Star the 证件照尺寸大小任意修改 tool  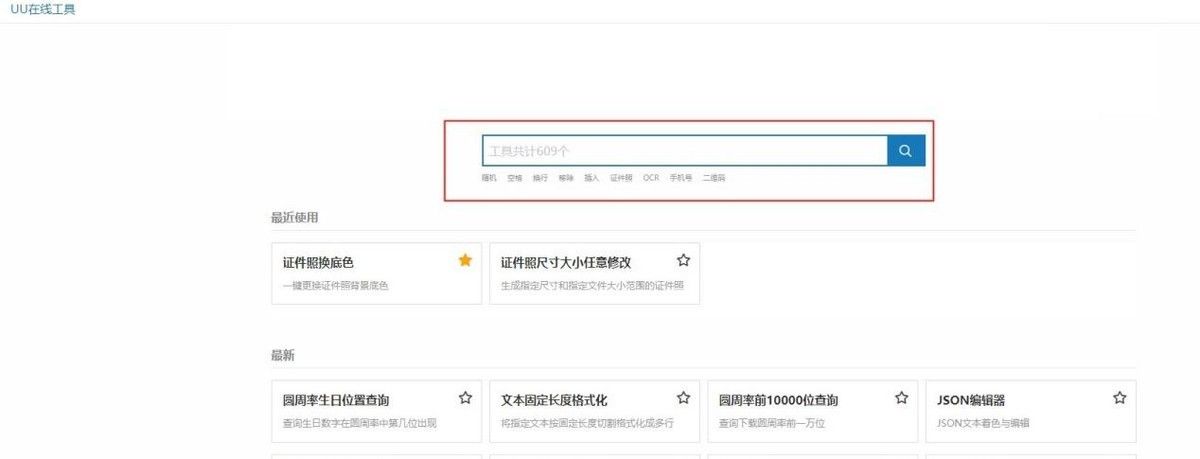(x=683, y=260)
